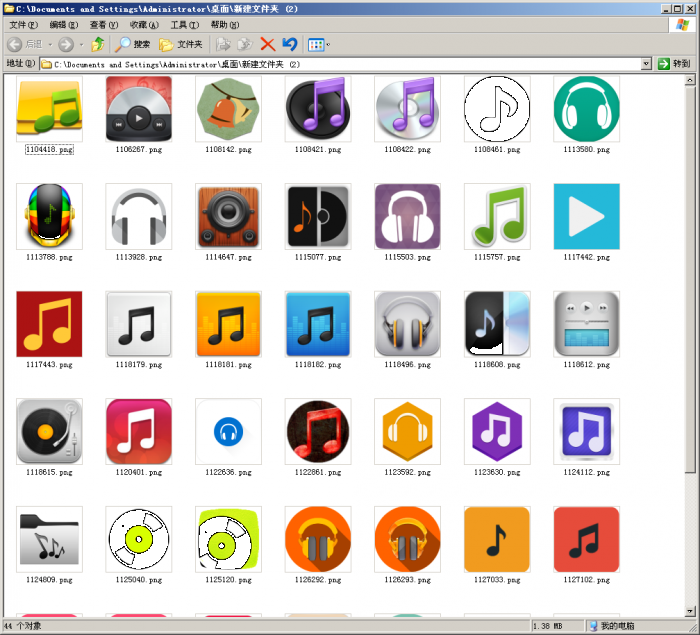700x635 pixels.
Task: Select the orange equalizer note thumbnail 1118181.png
Action: (228, 324)
